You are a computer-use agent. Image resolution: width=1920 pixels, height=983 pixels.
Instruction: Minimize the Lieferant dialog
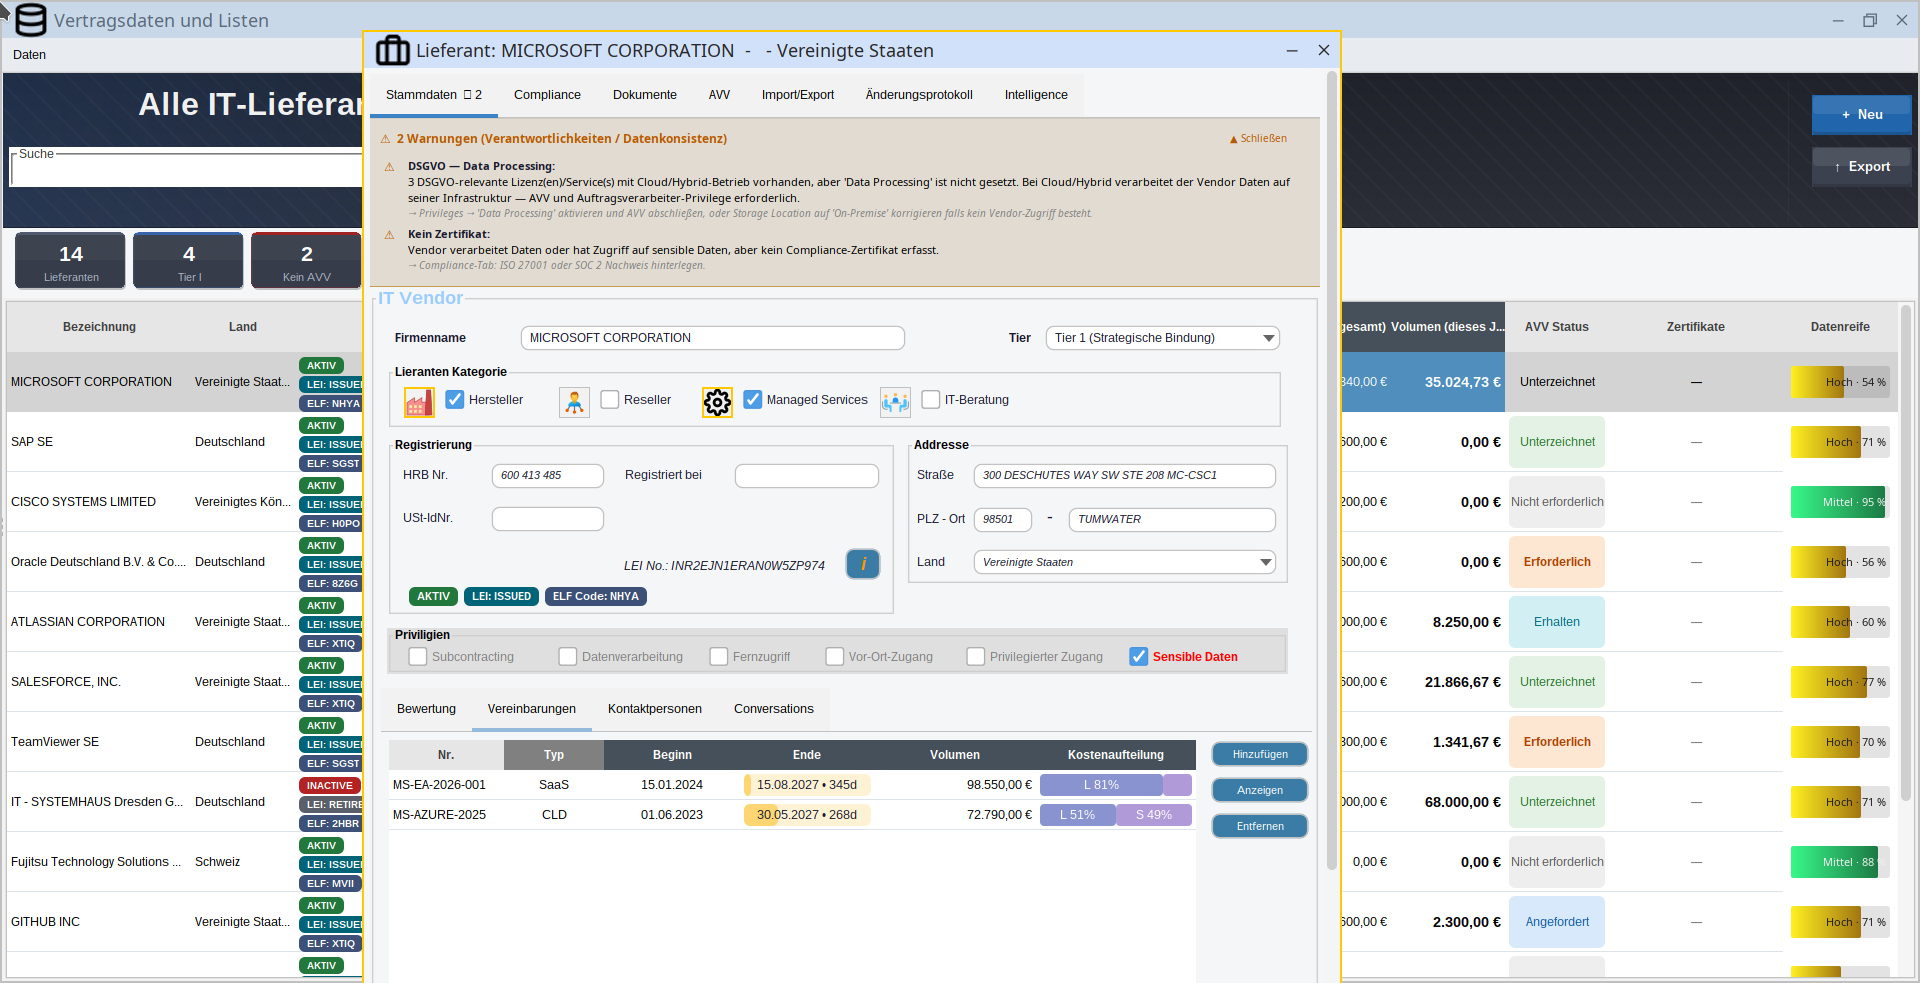(x=1292, y=50)
